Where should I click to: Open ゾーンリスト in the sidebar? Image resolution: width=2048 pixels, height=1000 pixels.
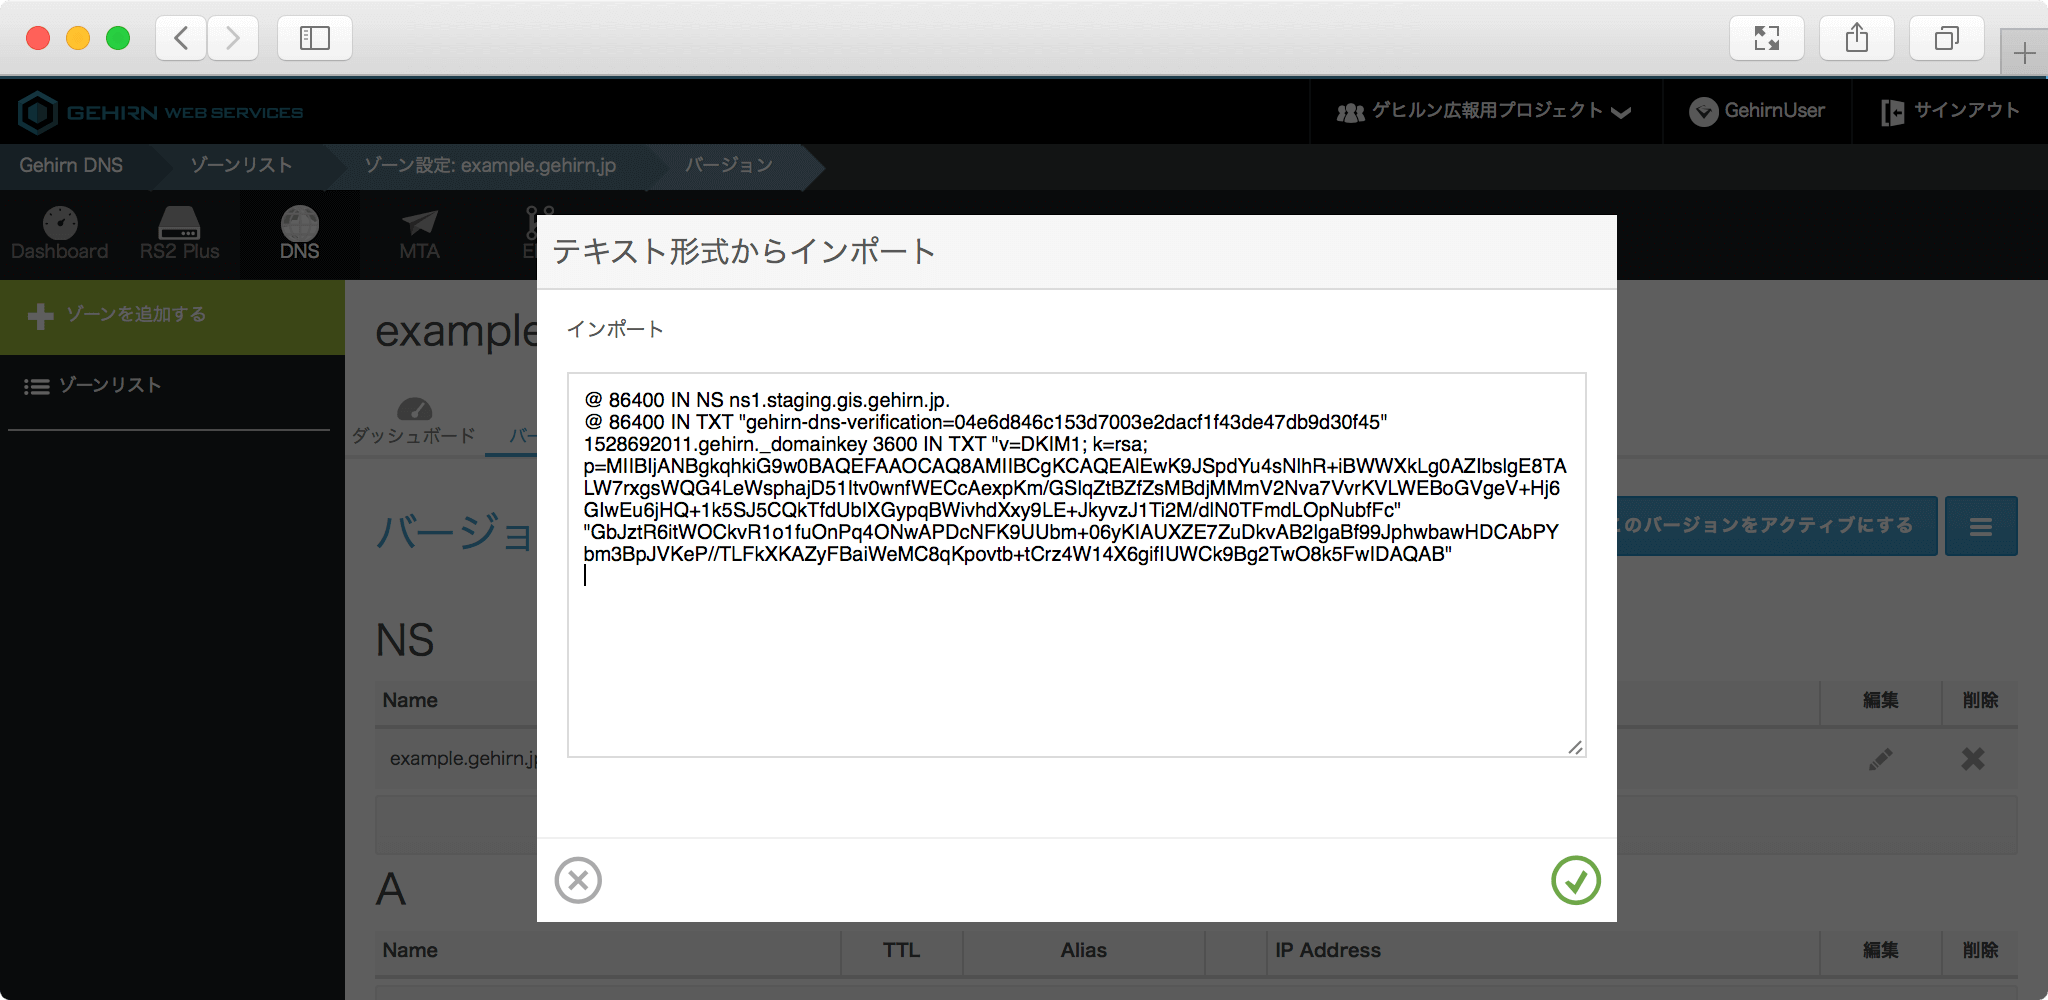coord(110,386)
